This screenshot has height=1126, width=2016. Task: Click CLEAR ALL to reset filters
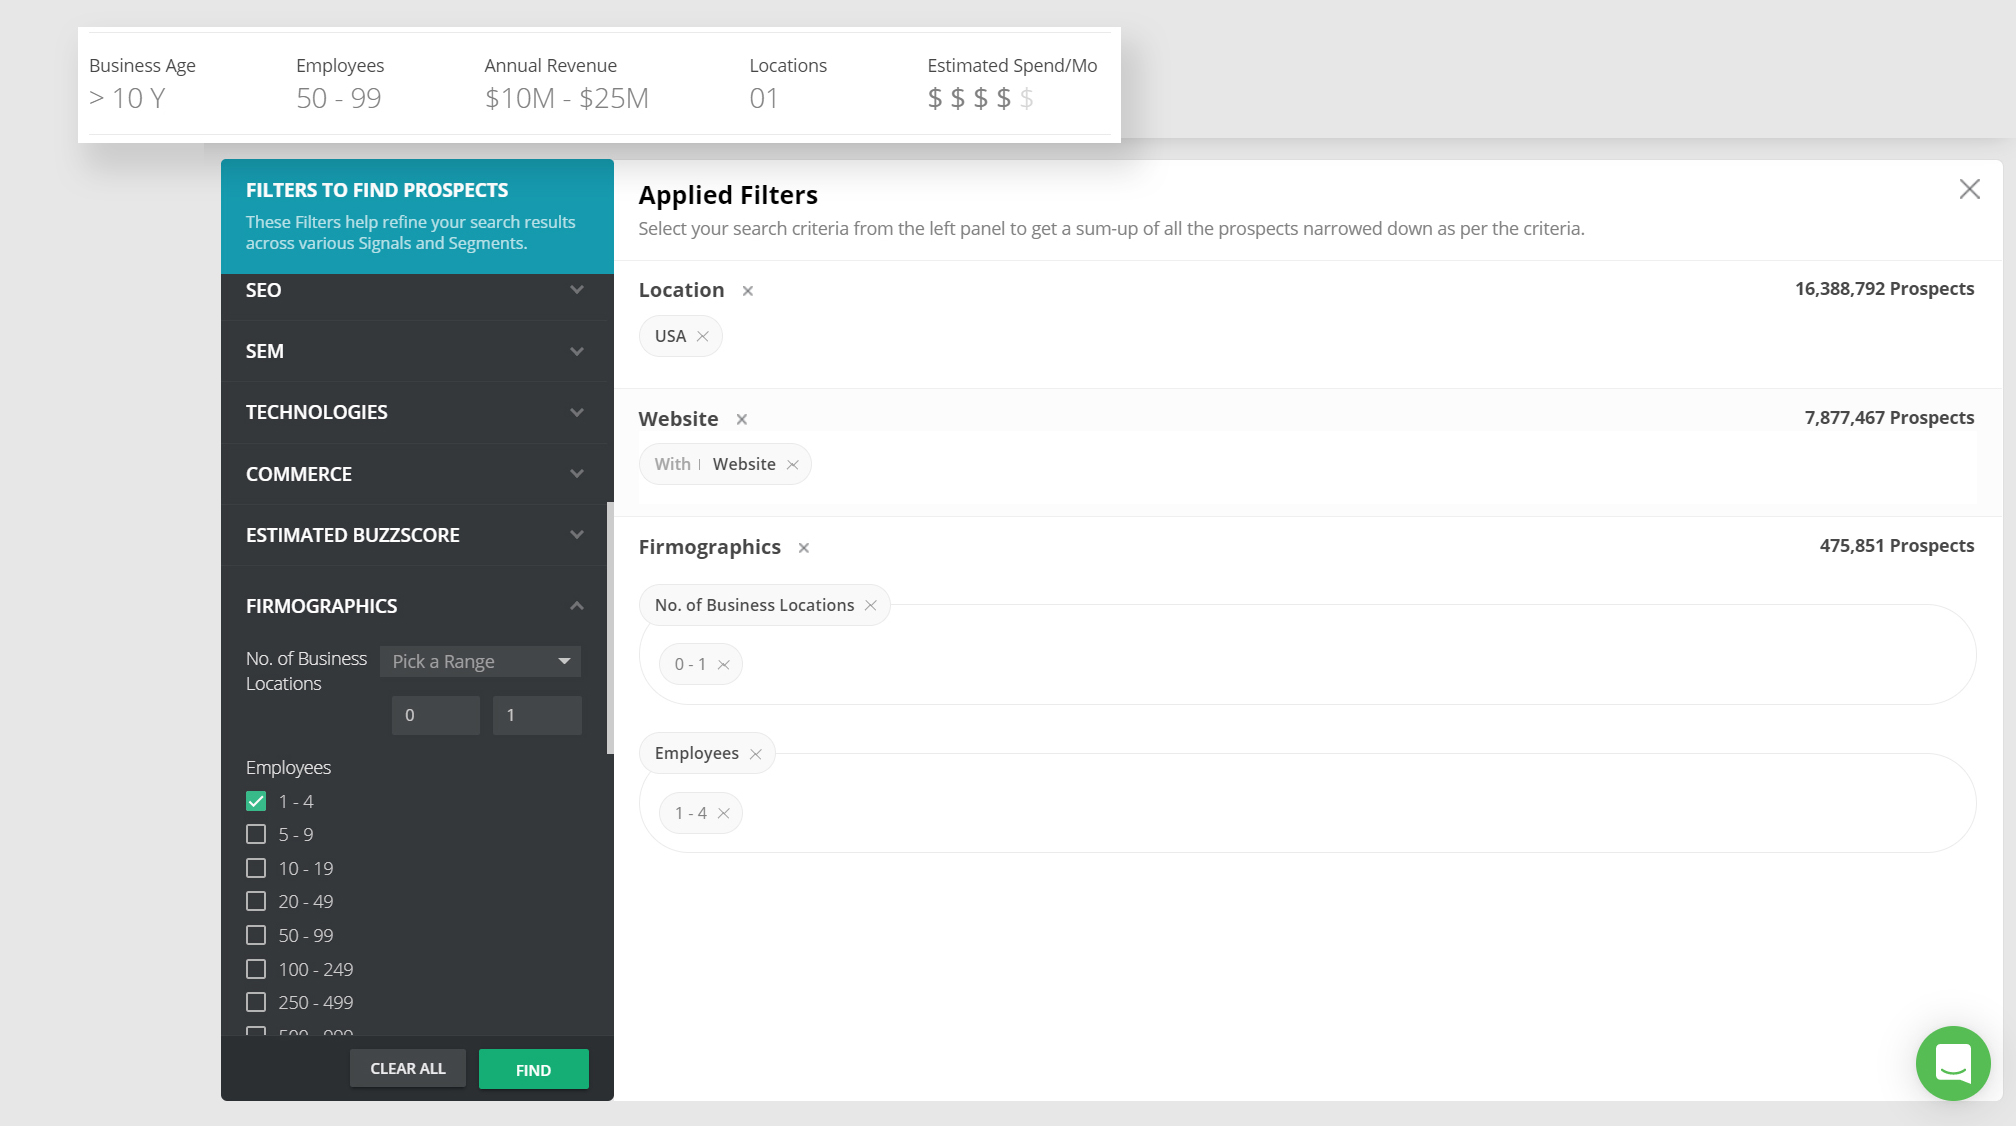tap(408, 1068)
